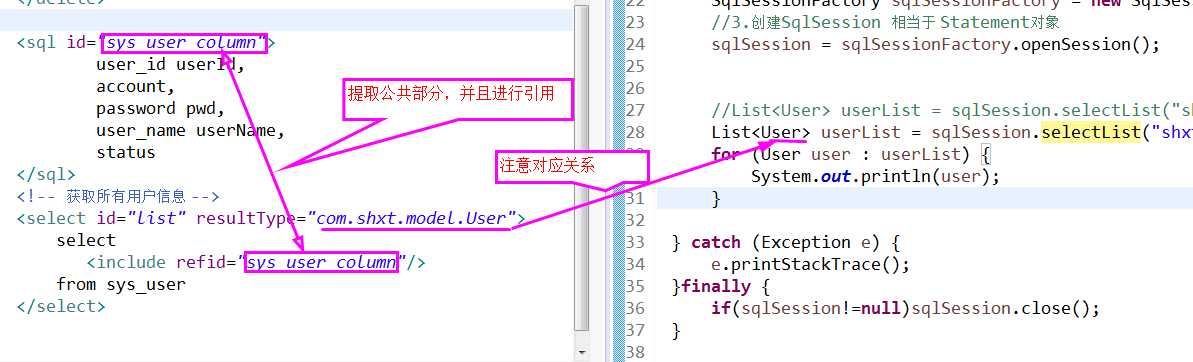Place cursor on the opening <sql tag
The width and height of the screenshot is (1193, 362).
click(x=37, y=43)
